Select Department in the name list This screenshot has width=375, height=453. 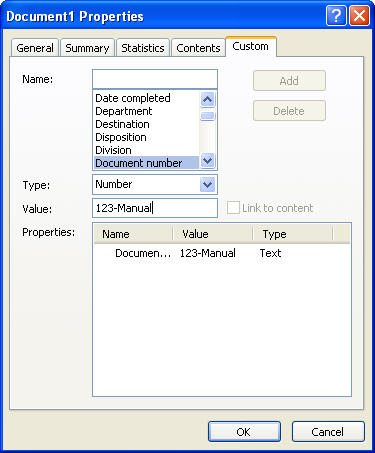coord(147,111)
